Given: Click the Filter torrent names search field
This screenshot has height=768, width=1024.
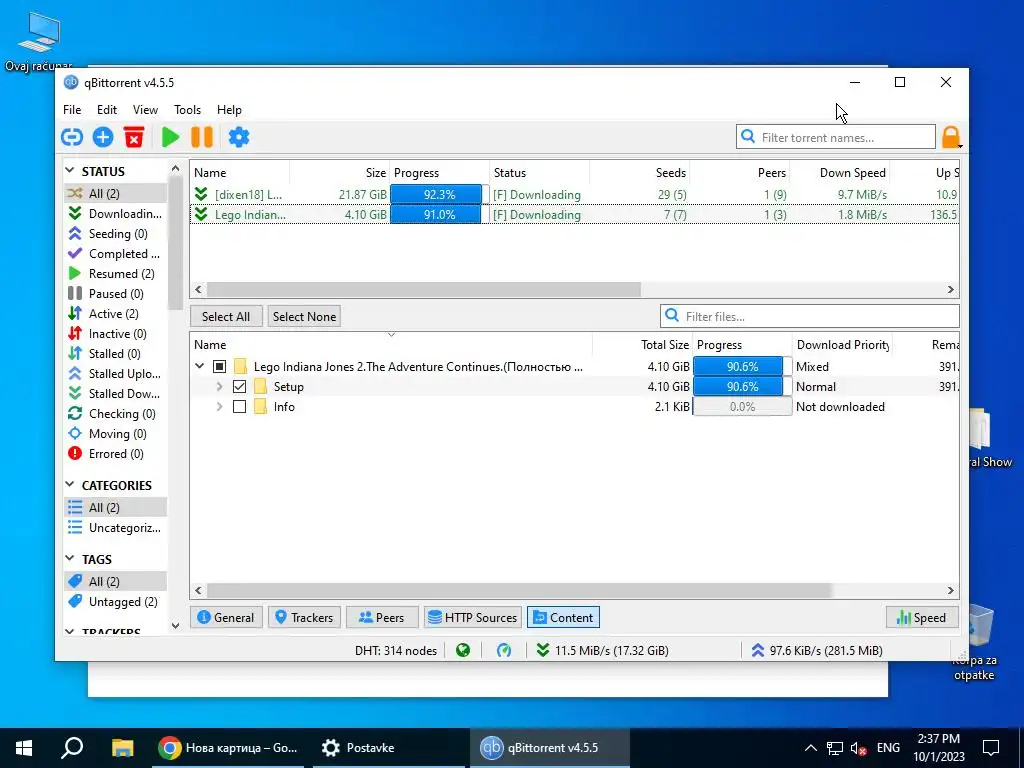Looking at the screenshot, I should (836, 137).
